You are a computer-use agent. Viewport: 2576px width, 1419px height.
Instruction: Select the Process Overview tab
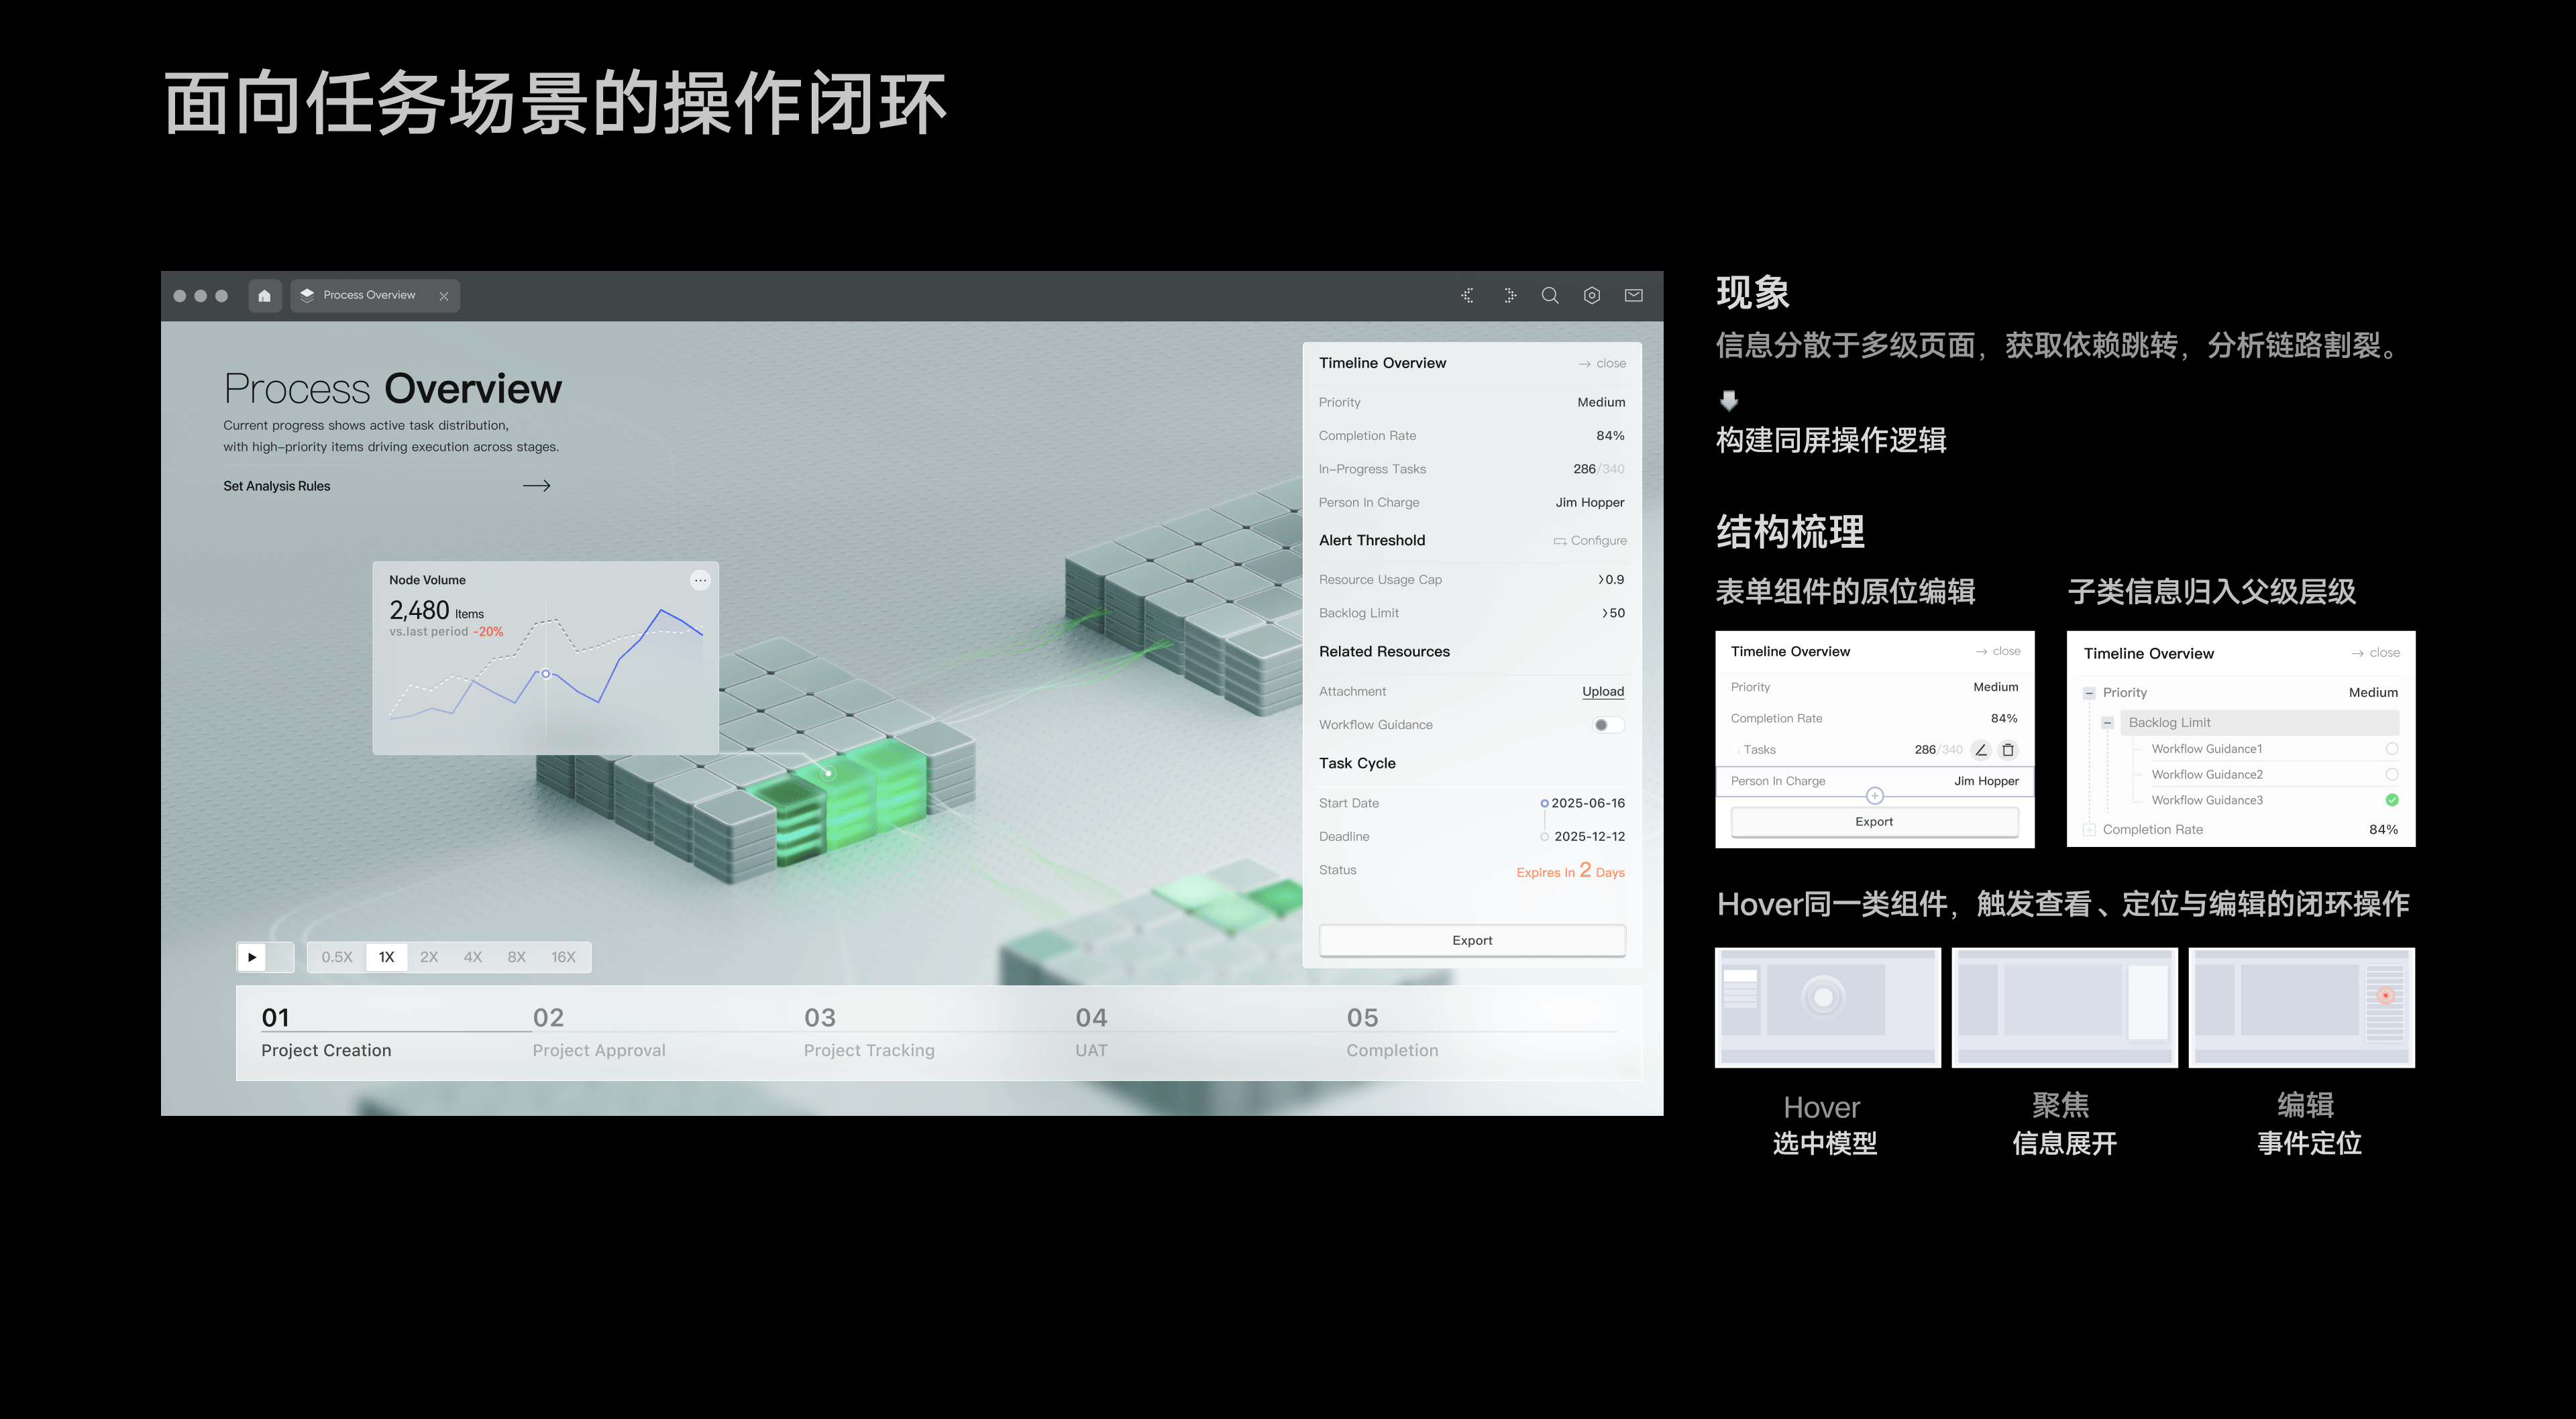coord(375,296)
